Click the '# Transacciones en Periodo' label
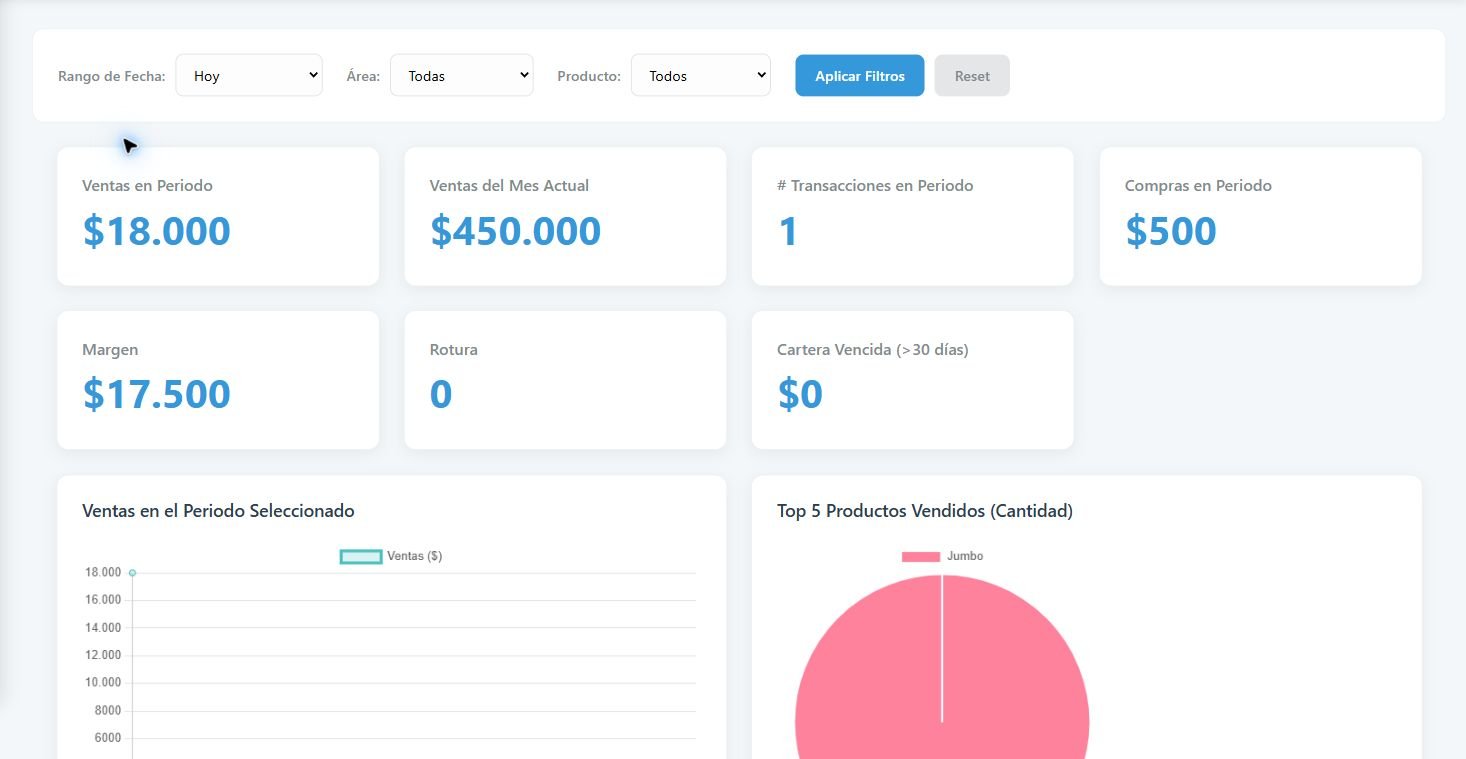Viewport: 1466px width, 759px height. [x=875, y=186]
